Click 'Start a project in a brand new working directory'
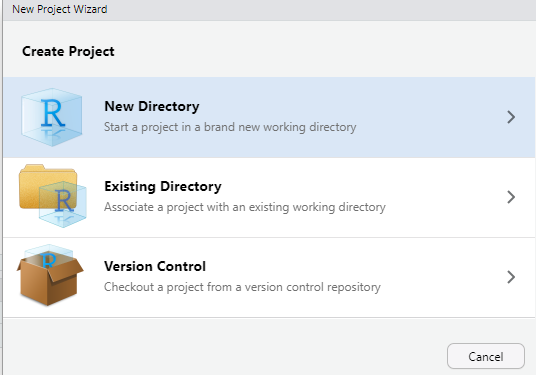Image resolution: width=536 pixels, height=375 pixels. (230, 127)
